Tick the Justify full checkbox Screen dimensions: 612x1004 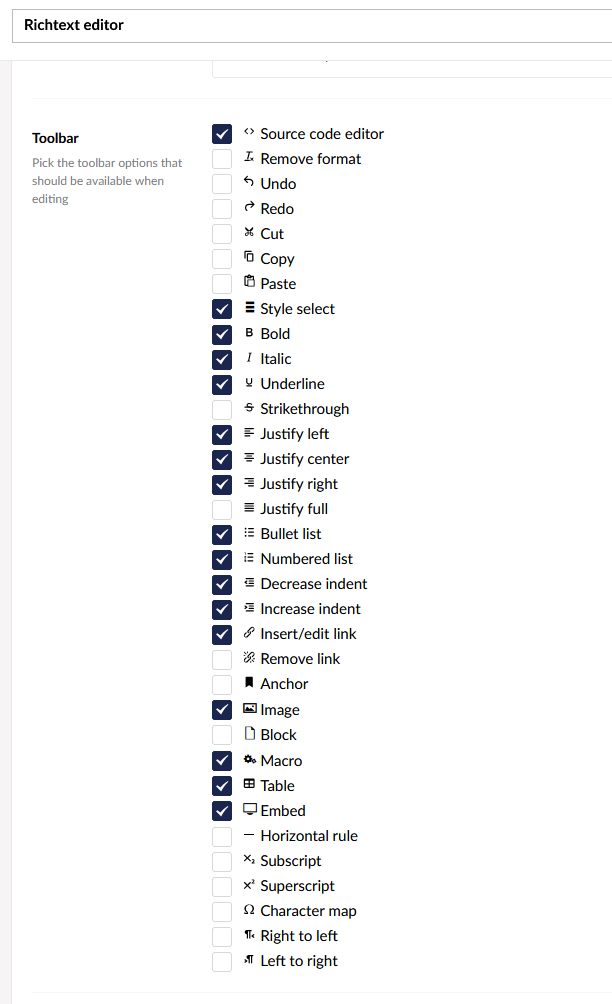(x=222, y=509)
